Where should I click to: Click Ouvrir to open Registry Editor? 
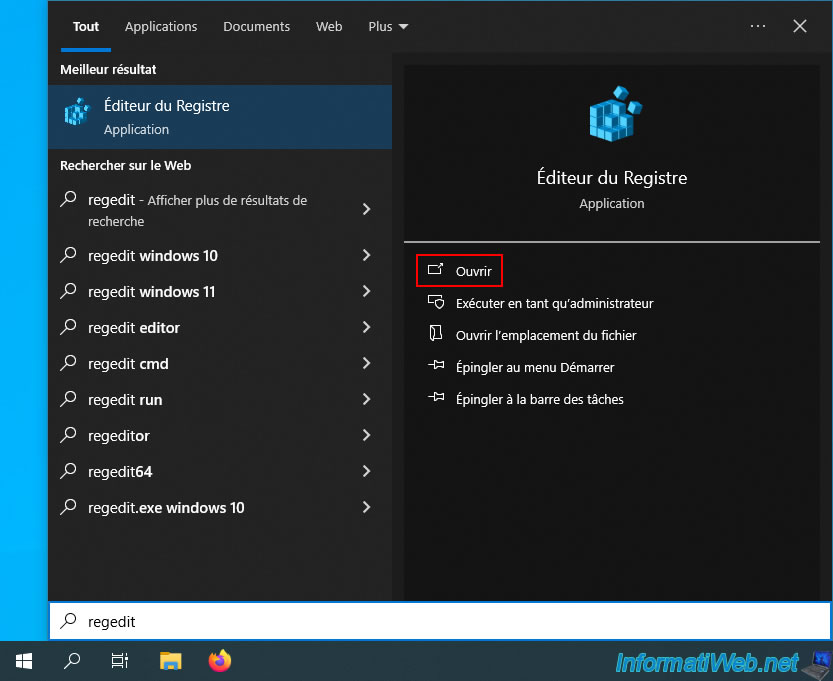(x=459, y=271)
